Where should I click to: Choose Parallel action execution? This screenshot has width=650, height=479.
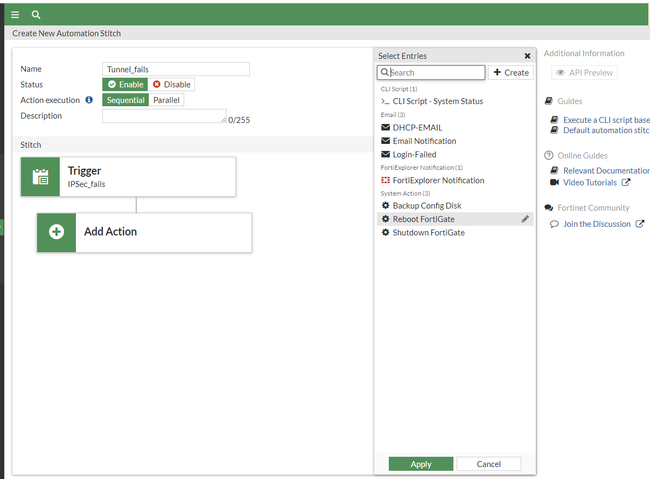[166, 100]
